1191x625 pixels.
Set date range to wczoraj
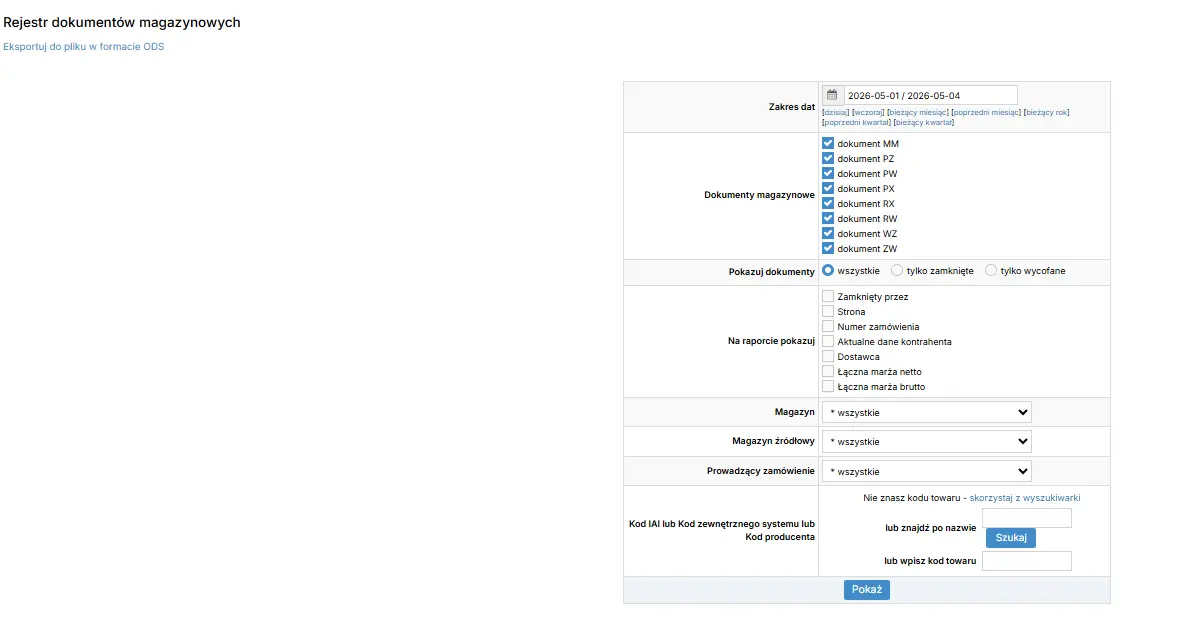click(x=868, y=112)
